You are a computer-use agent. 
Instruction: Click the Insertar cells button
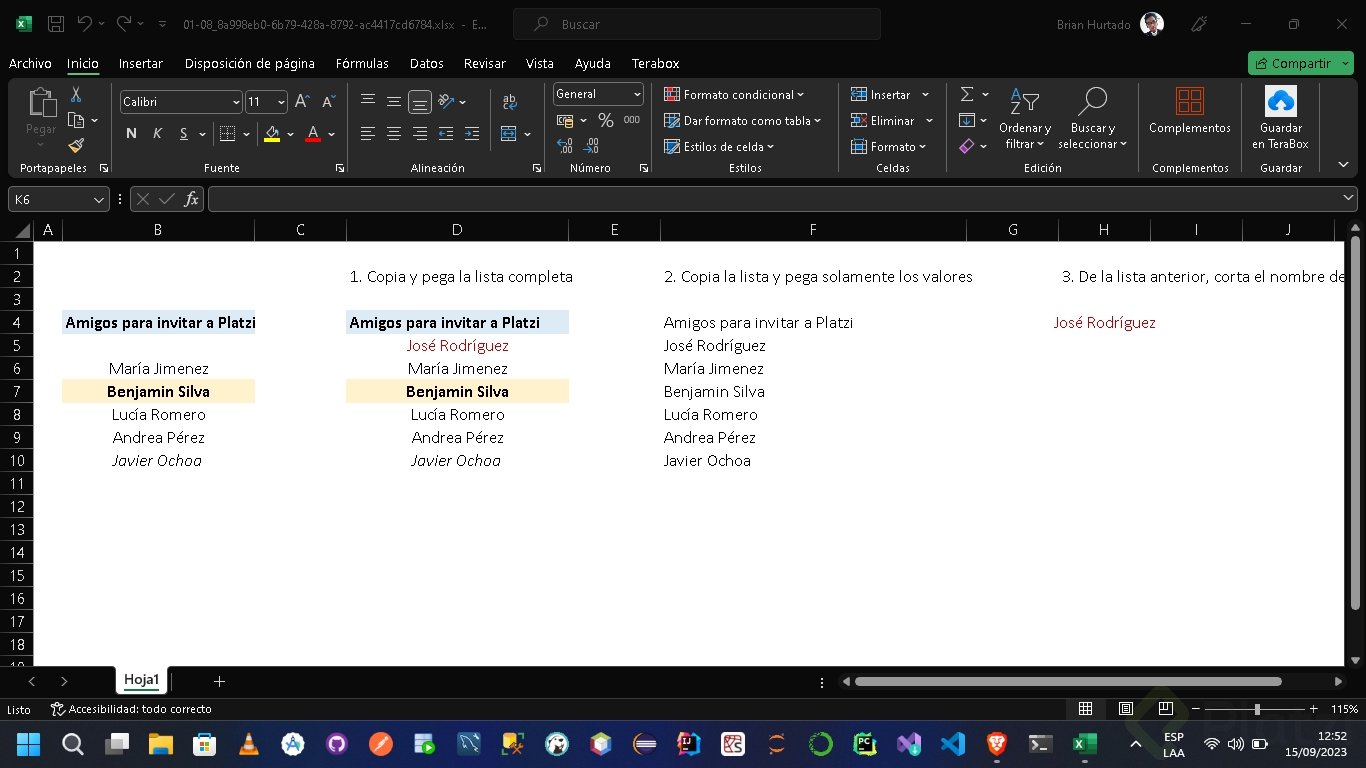890,95
